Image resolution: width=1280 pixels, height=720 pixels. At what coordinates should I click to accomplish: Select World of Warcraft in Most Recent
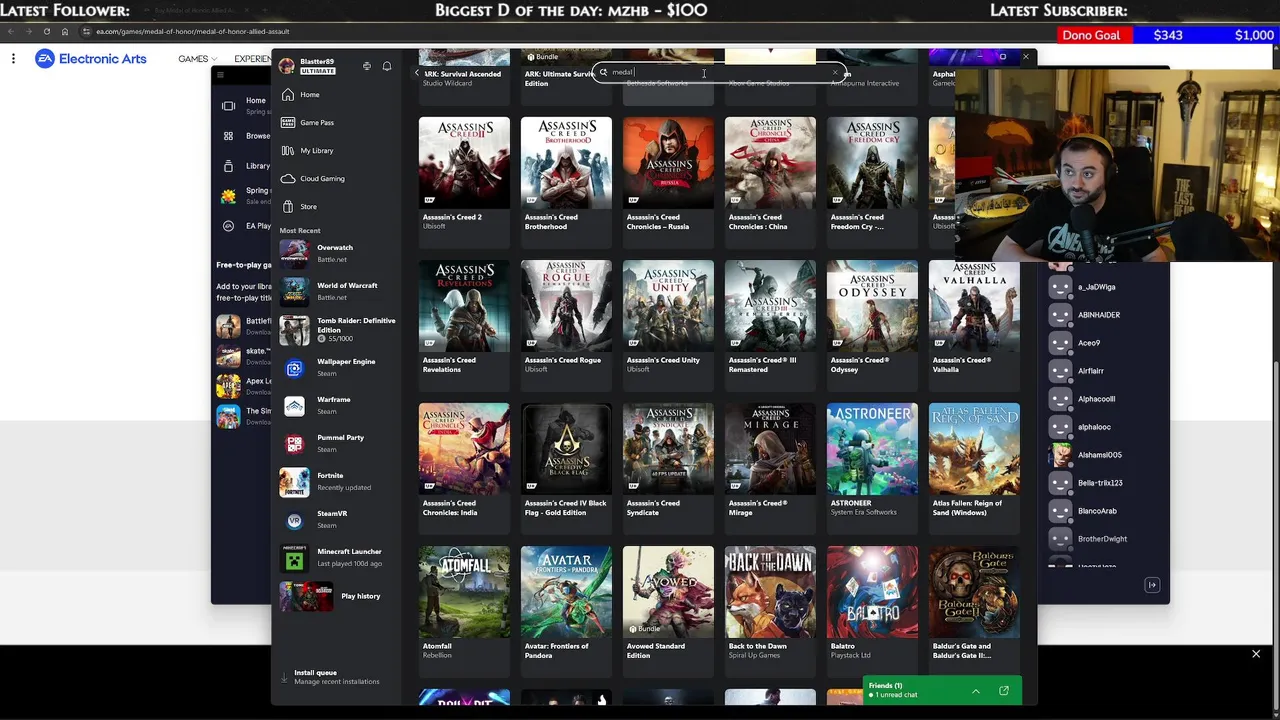(x=338, y=291)
